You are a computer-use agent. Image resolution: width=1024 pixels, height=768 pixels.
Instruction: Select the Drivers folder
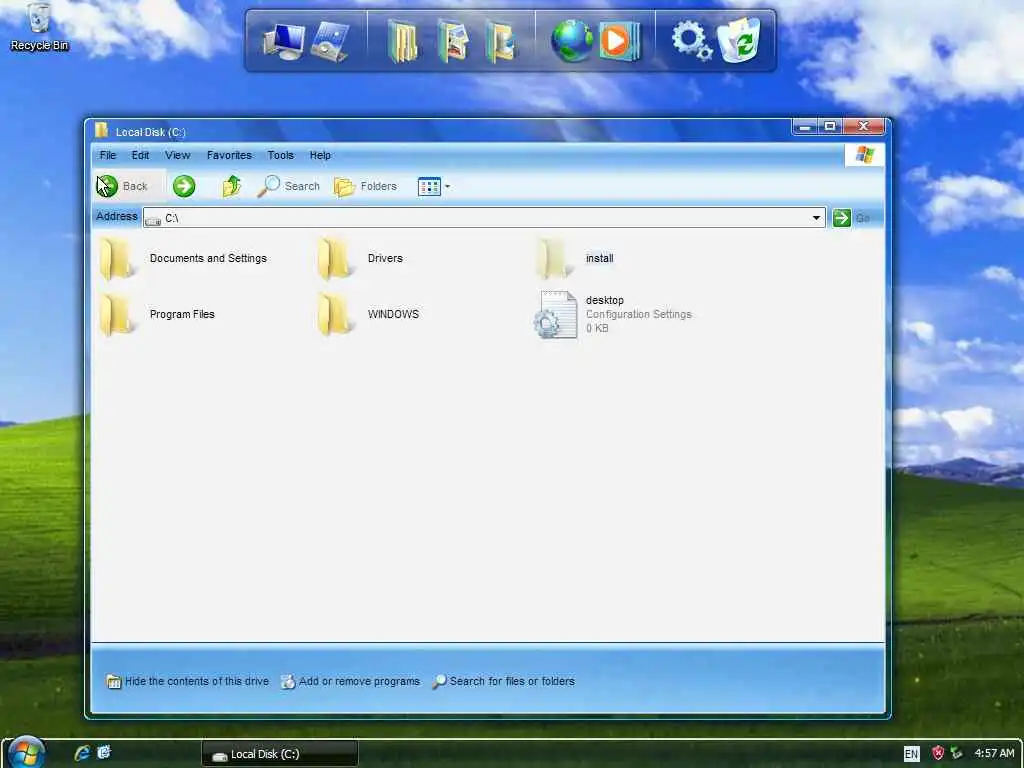click(360, 259)
